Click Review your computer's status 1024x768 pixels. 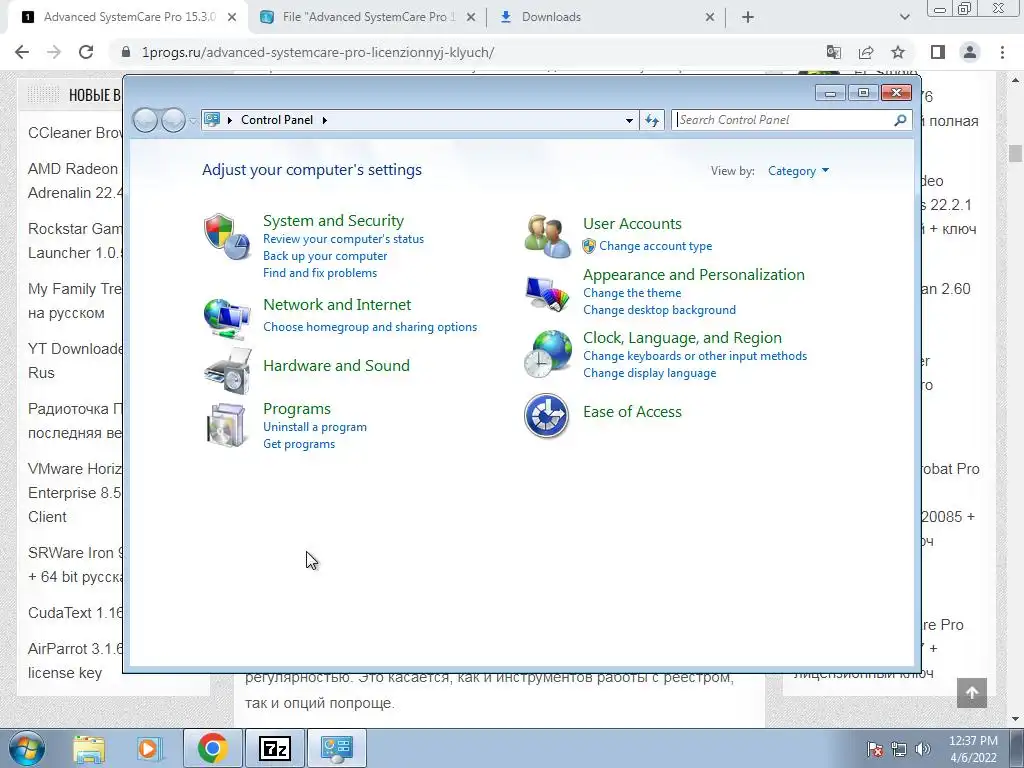click(344, 239)
